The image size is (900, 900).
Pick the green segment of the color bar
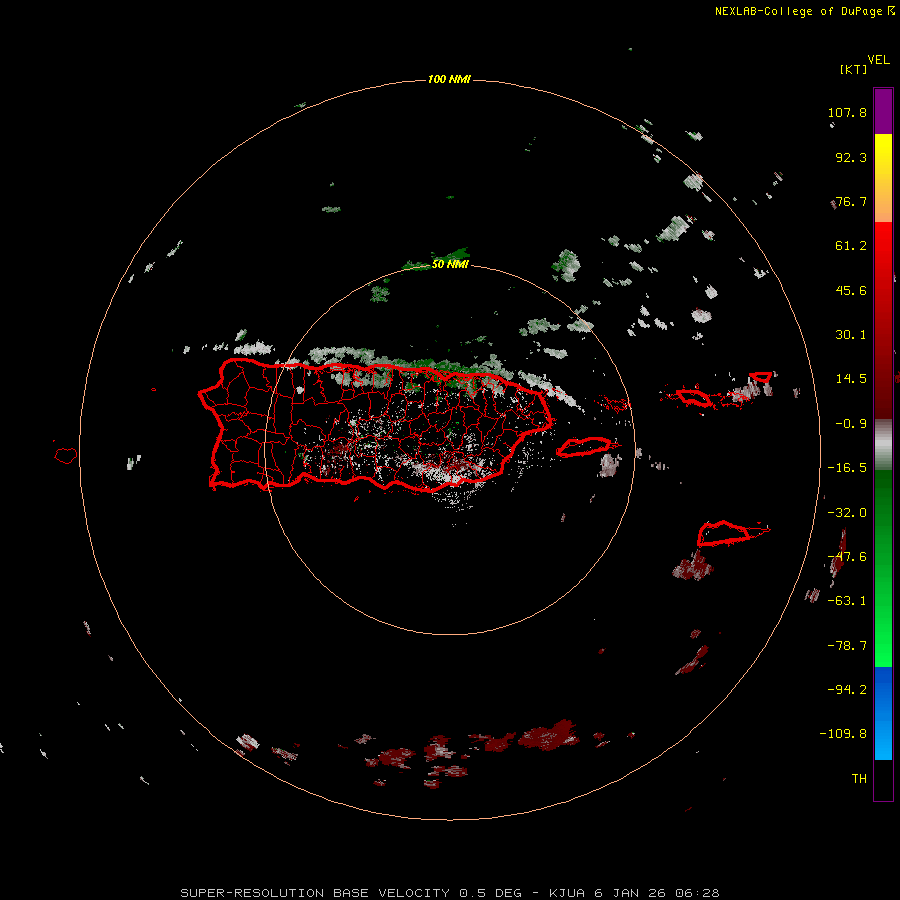coord(883,568)
